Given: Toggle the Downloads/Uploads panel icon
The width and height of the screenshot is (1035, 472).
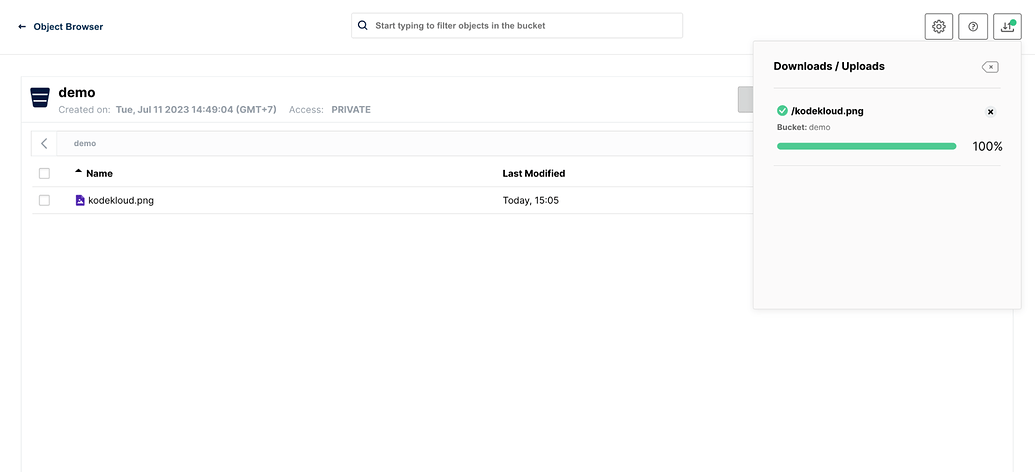Looking at the screenshot, I should (1007, 27).
